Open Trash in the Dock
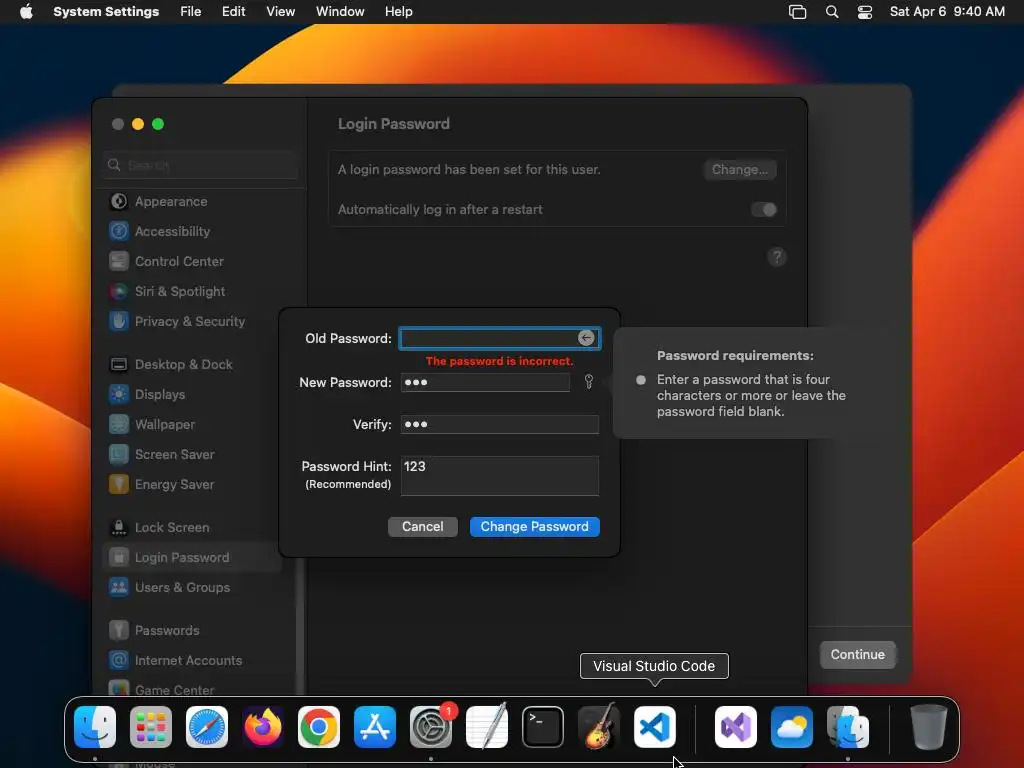 929,727
